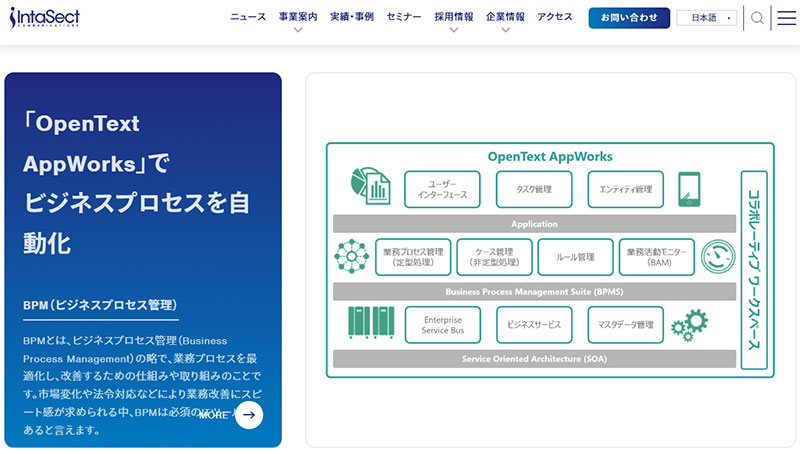
Task: Open the search magnifier icon
Action: tap(757, 18)
